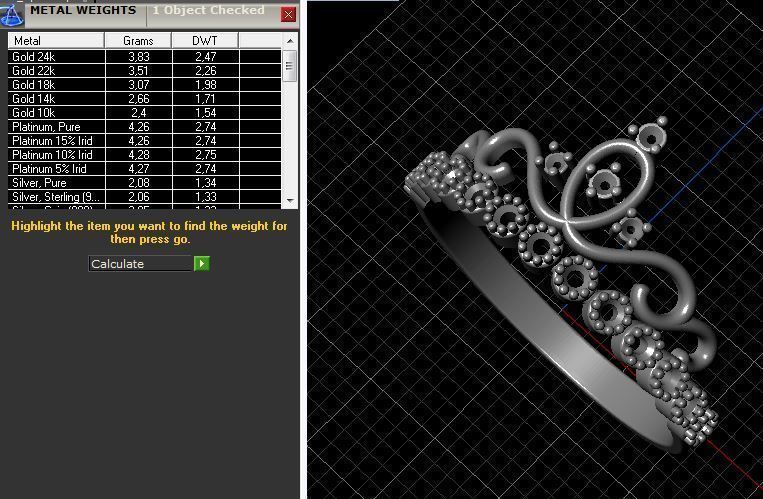
Task: Click the DWT column header
Action: click(205, 41)
